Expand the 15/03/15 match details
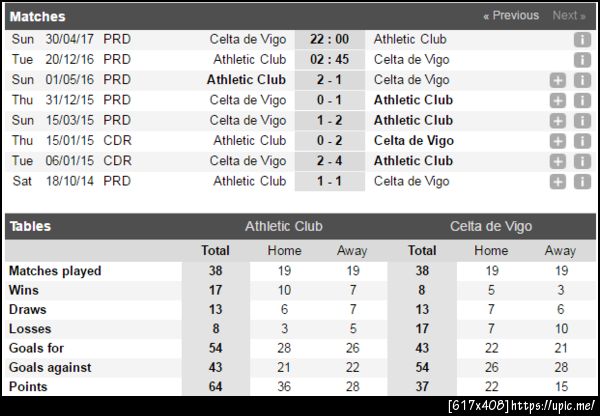Image resolution: width=600 pixels, height=416 pixels. [x=558, y=121]
